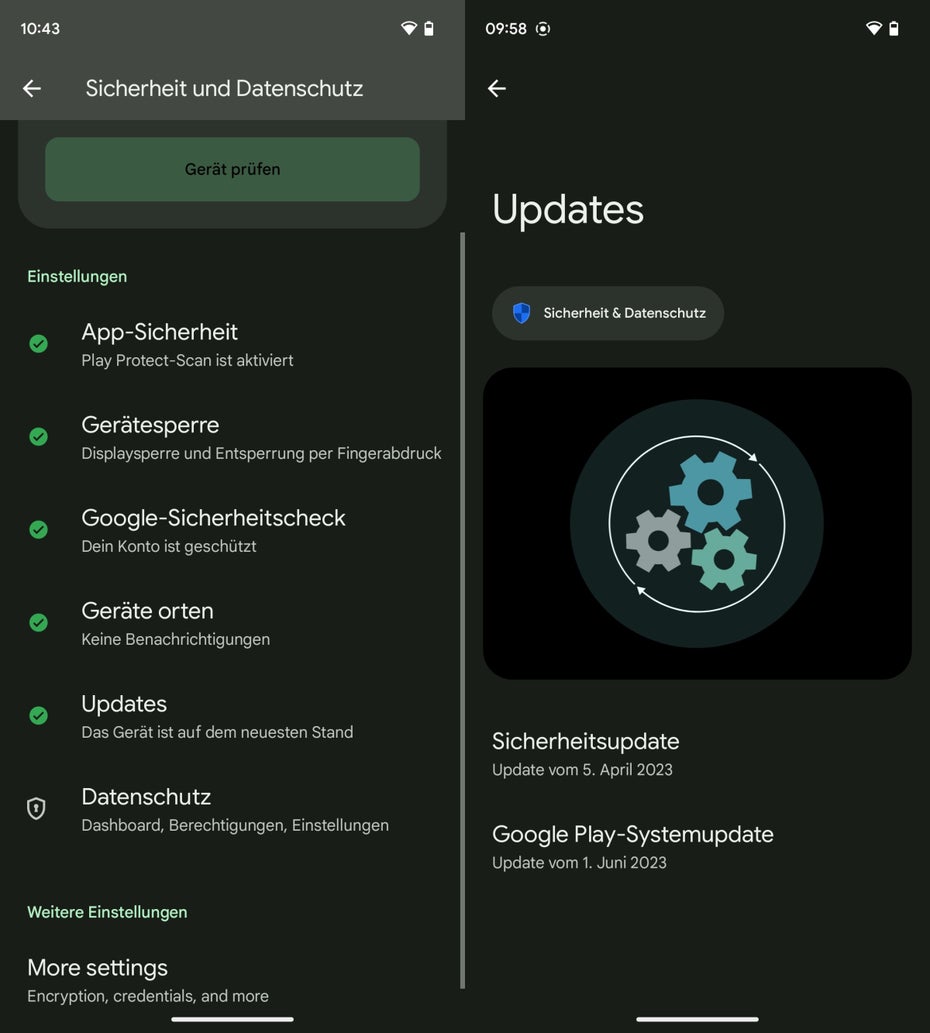Tap green checkmark beside Google-Sicherheitscheck
The height and width of the screenshot is (1033, 930).
click(38, 529)
